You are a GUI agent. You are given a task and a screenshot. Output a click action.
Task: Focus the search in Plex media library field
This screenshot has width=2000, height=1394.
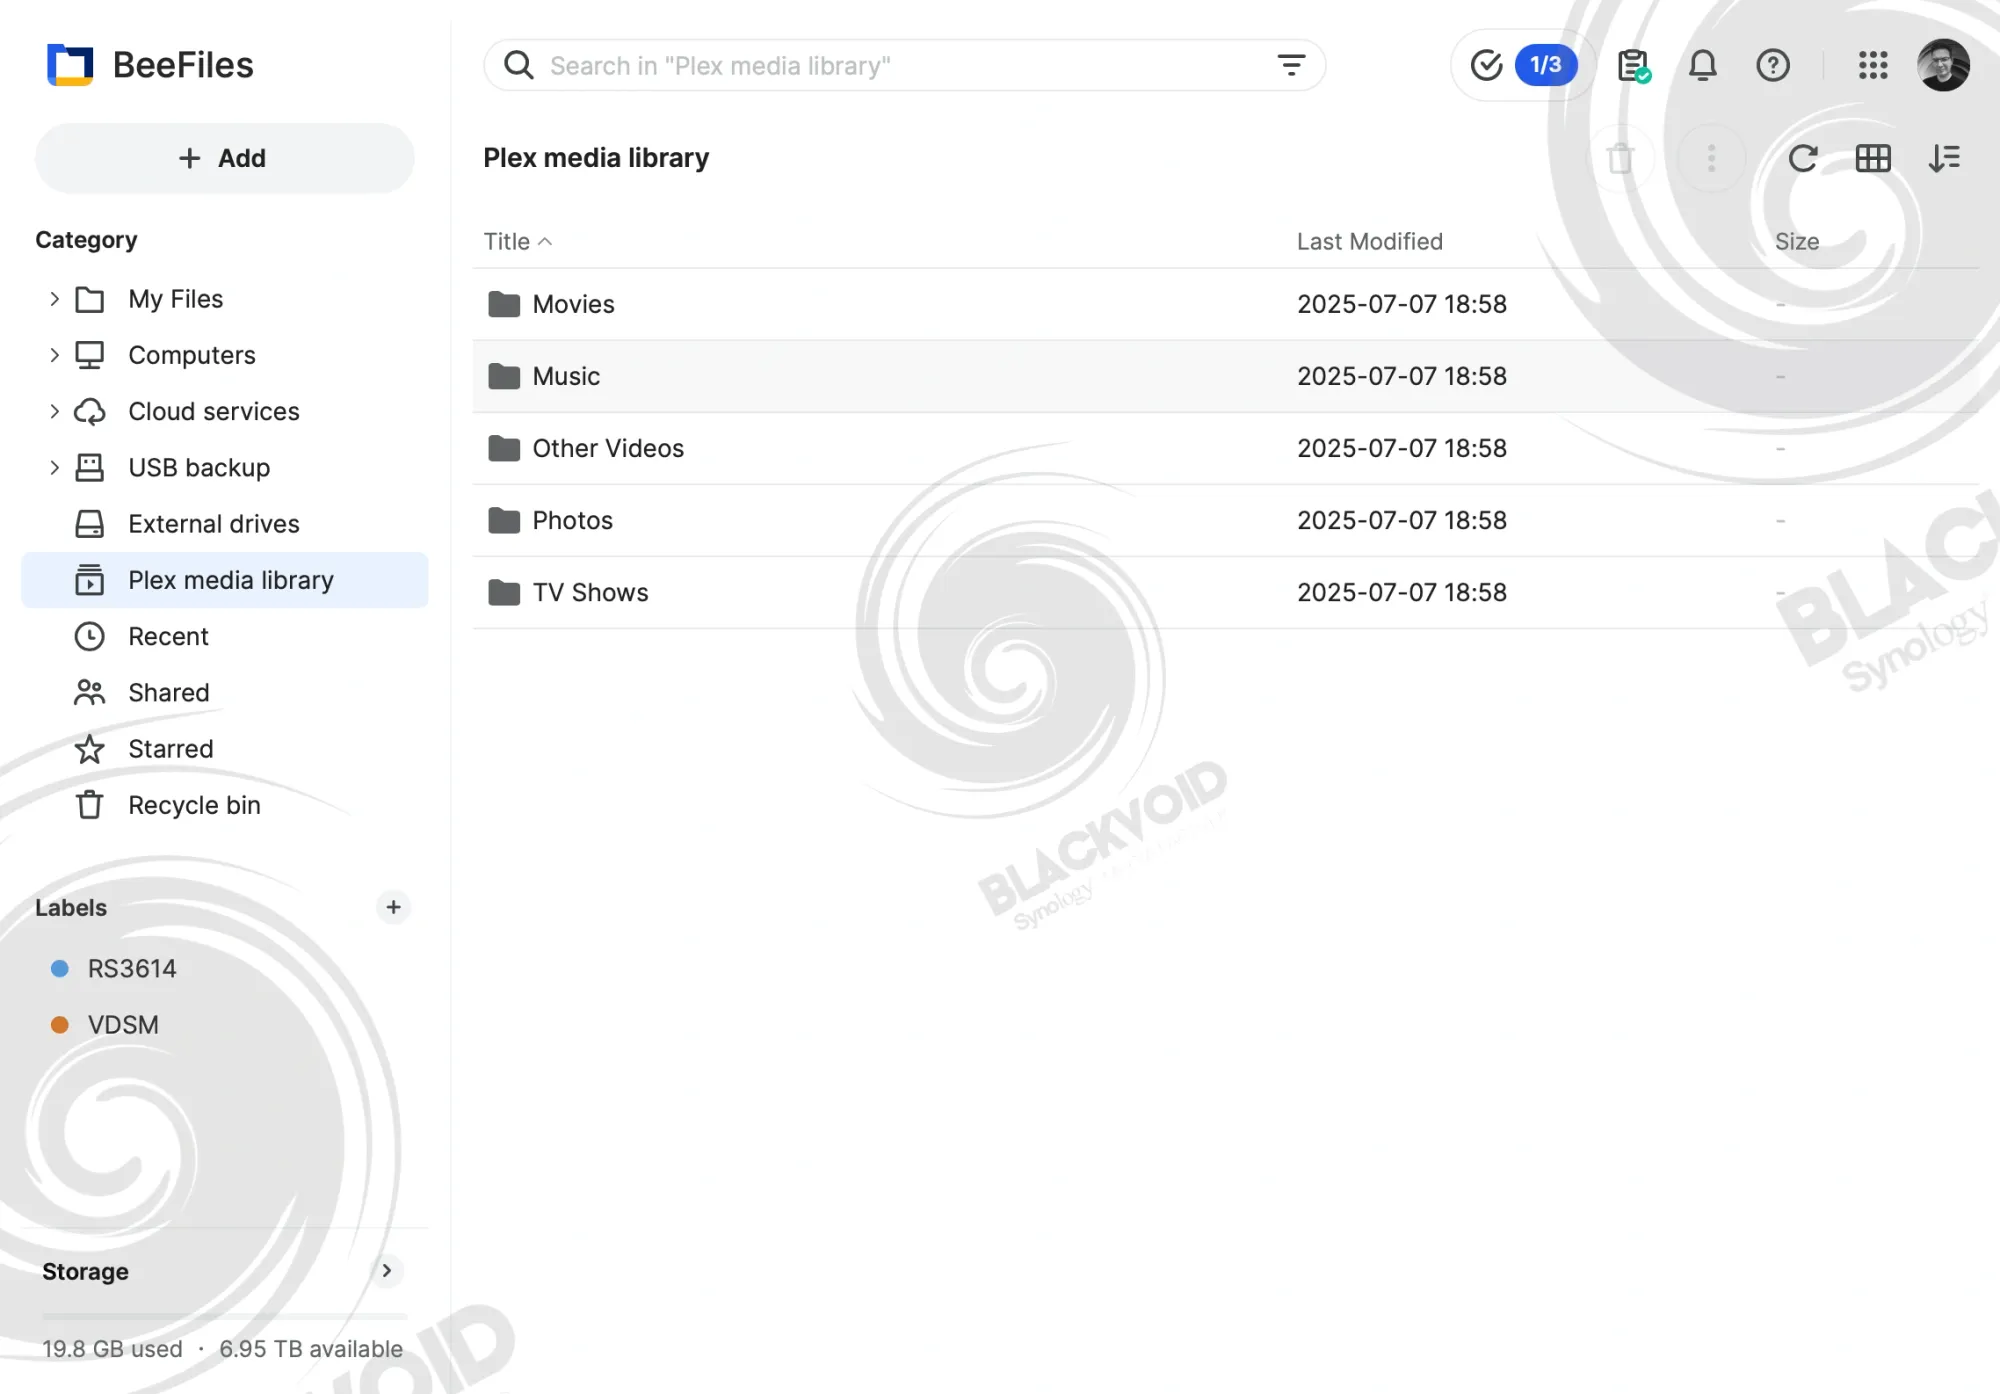tap(904, 65)
